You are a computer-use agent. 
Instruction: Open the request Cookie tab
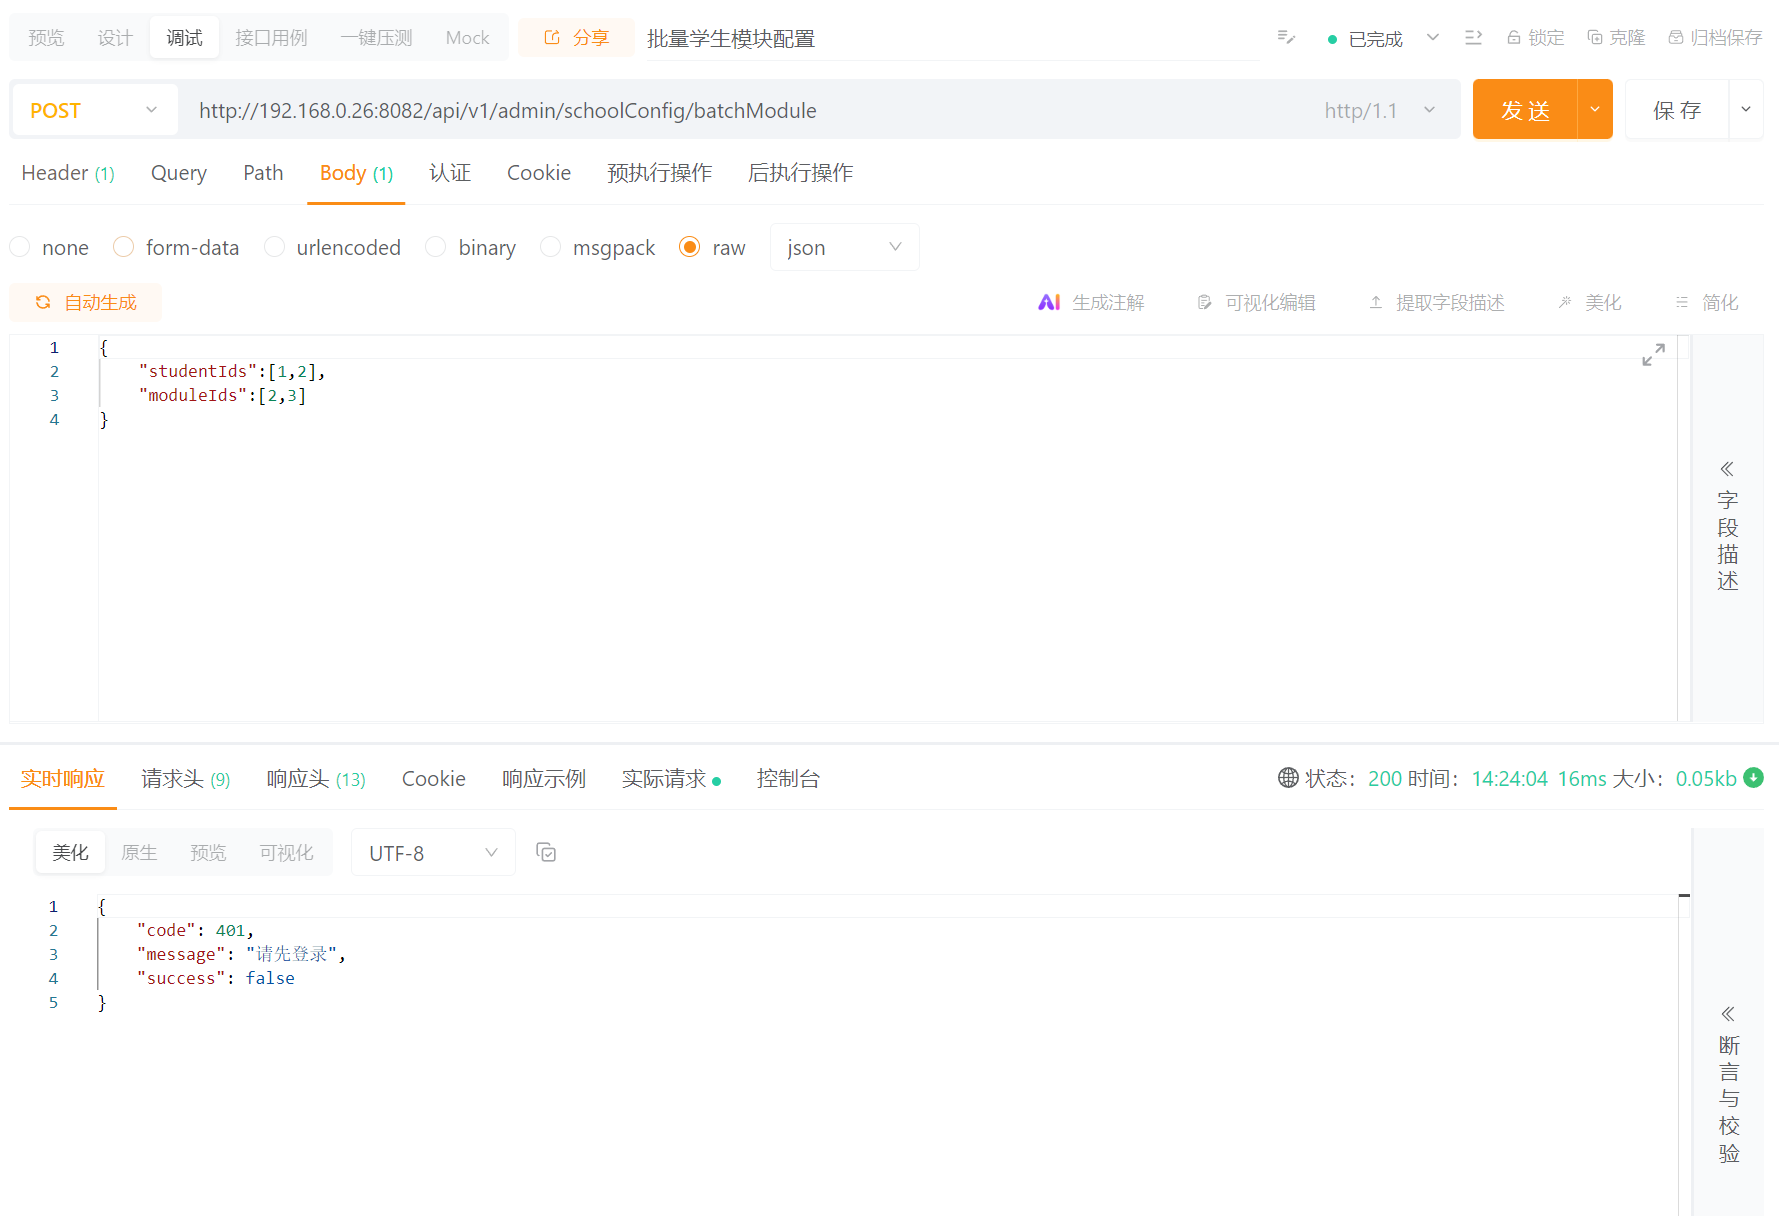point(539,173)
